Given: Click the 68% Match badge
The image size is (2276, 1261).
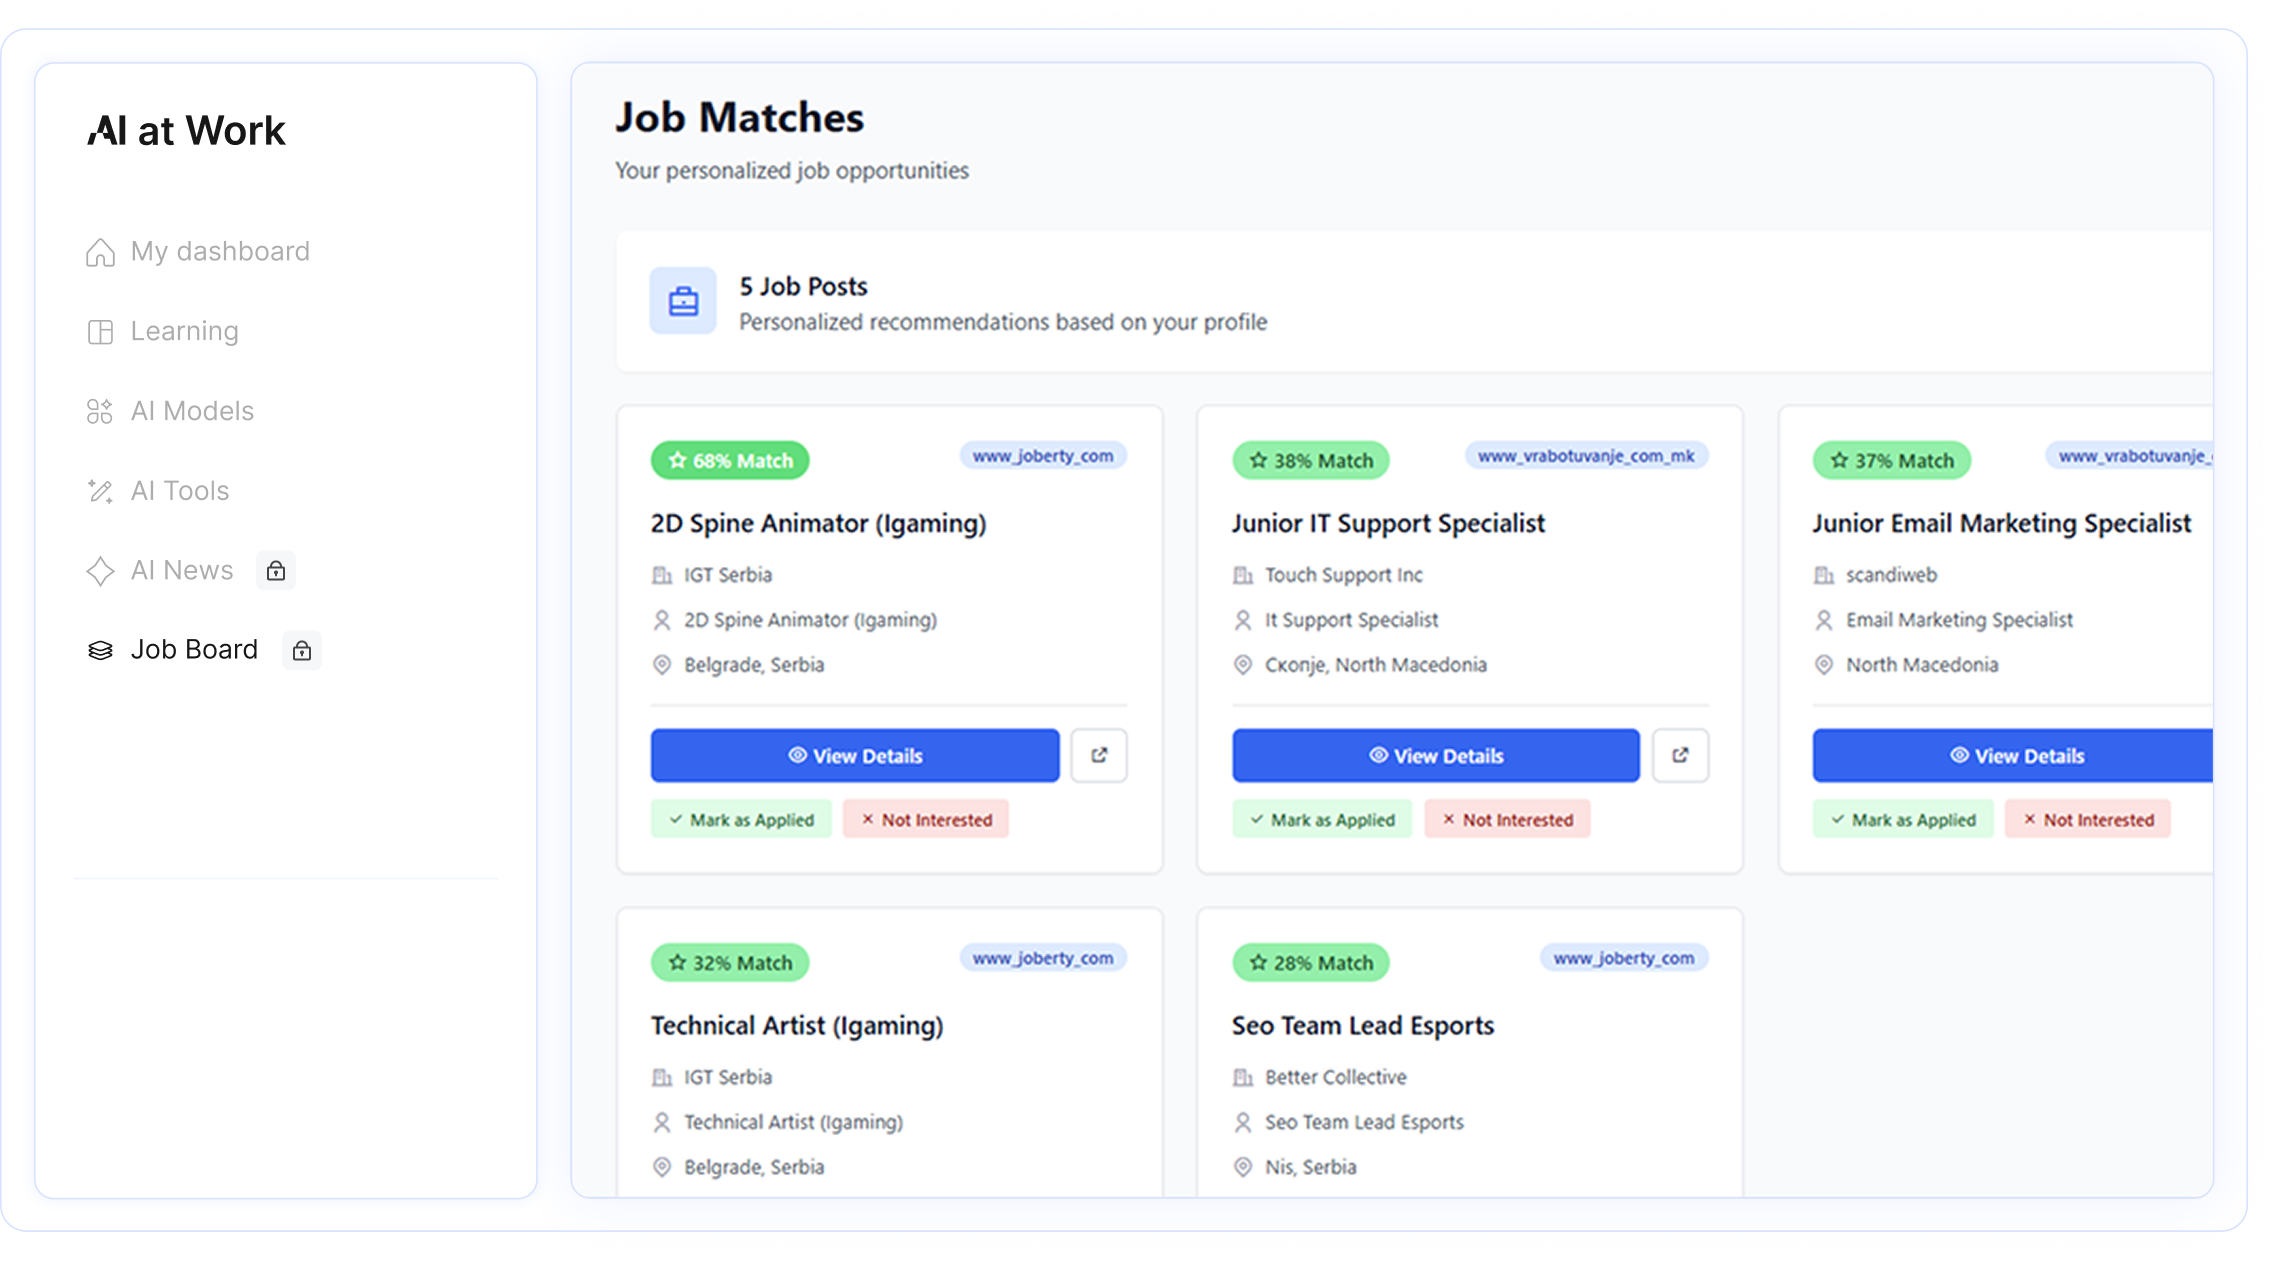Looking at the screenshot, I should click(x=730, y=460).
